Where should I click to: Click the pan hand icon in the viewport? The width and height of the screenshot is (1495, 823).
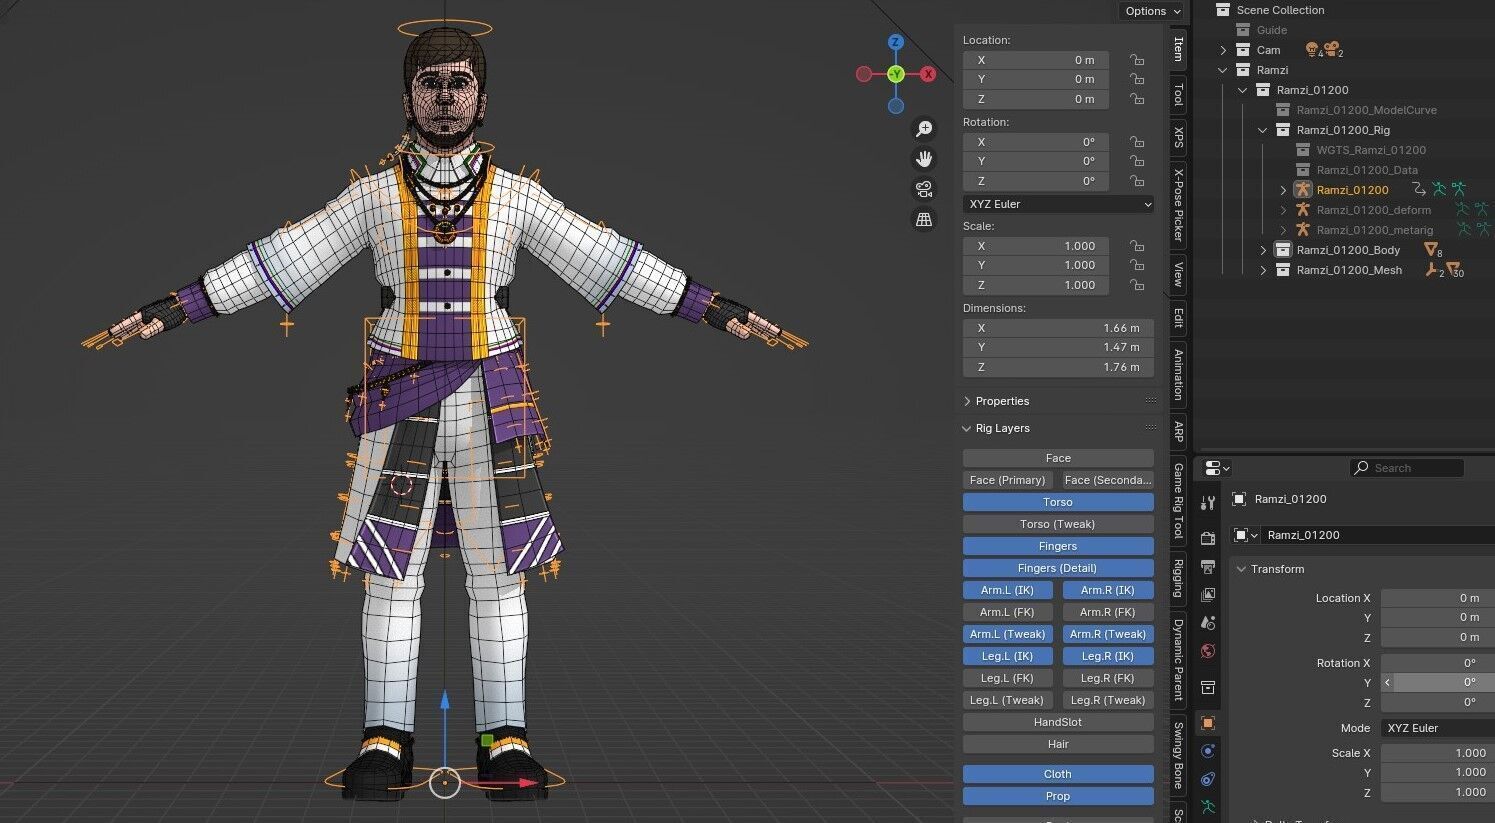(x=924, y=159)
